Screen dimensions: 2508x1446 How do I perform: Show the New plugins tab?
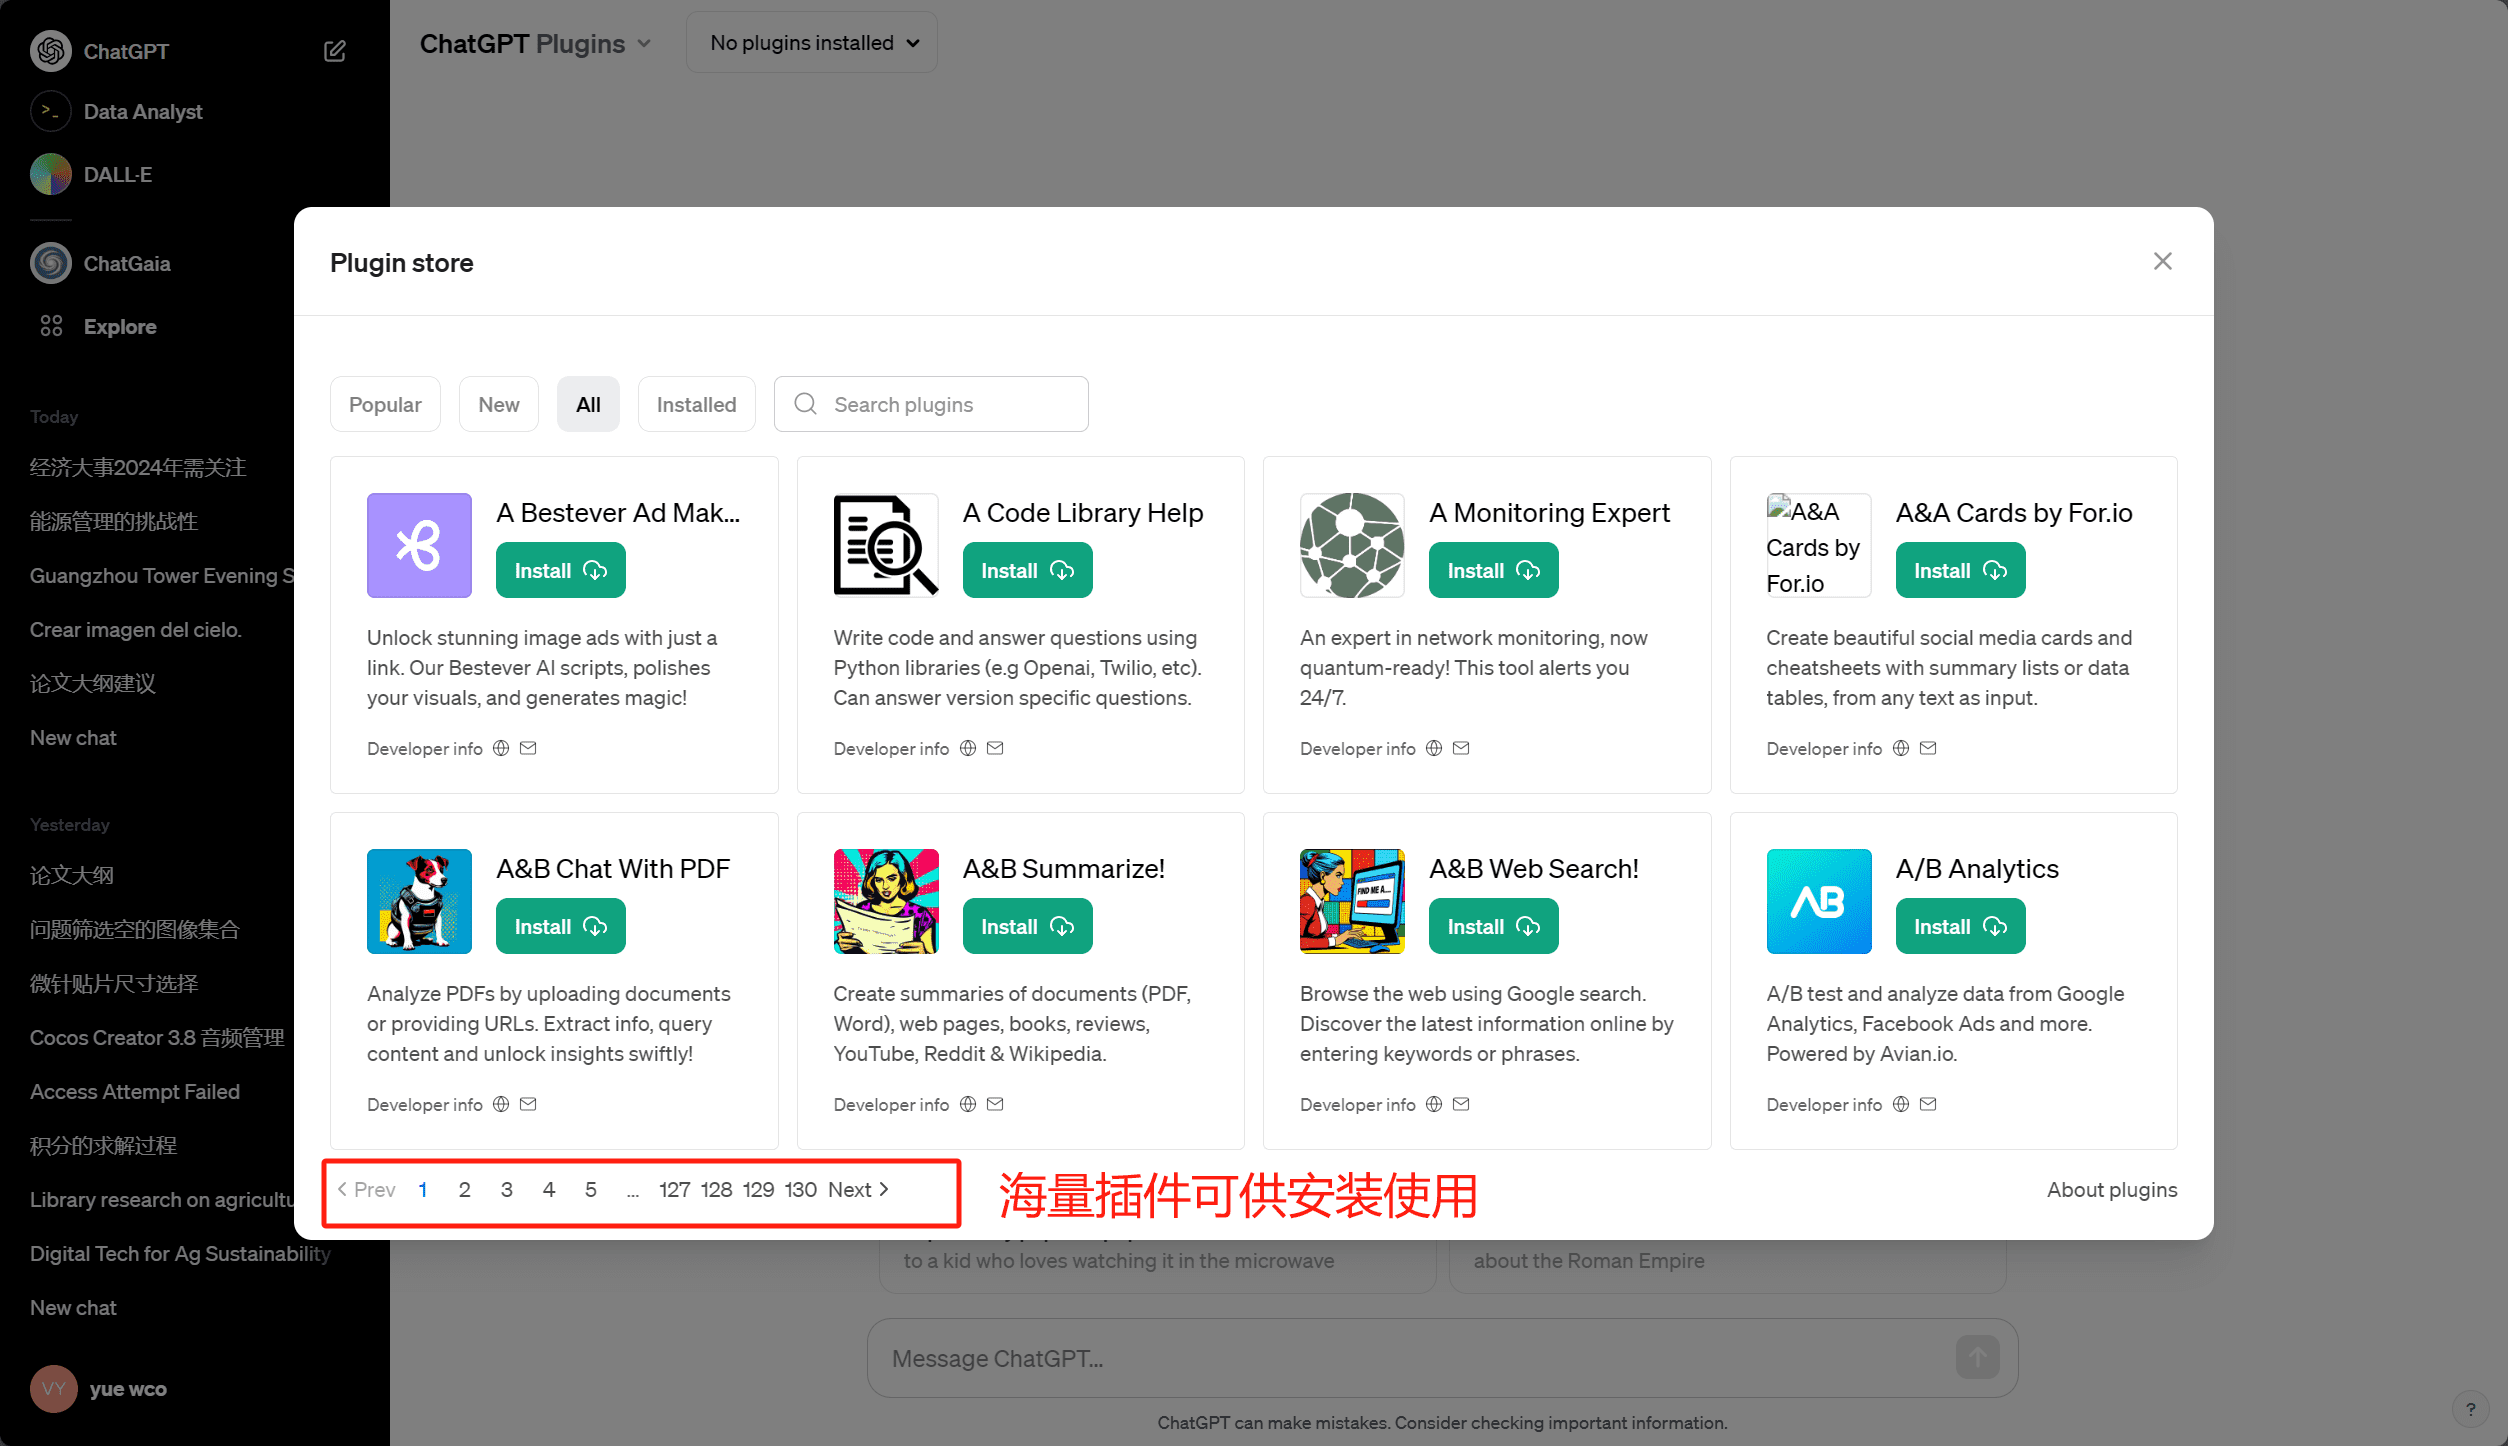coord(498,404)
